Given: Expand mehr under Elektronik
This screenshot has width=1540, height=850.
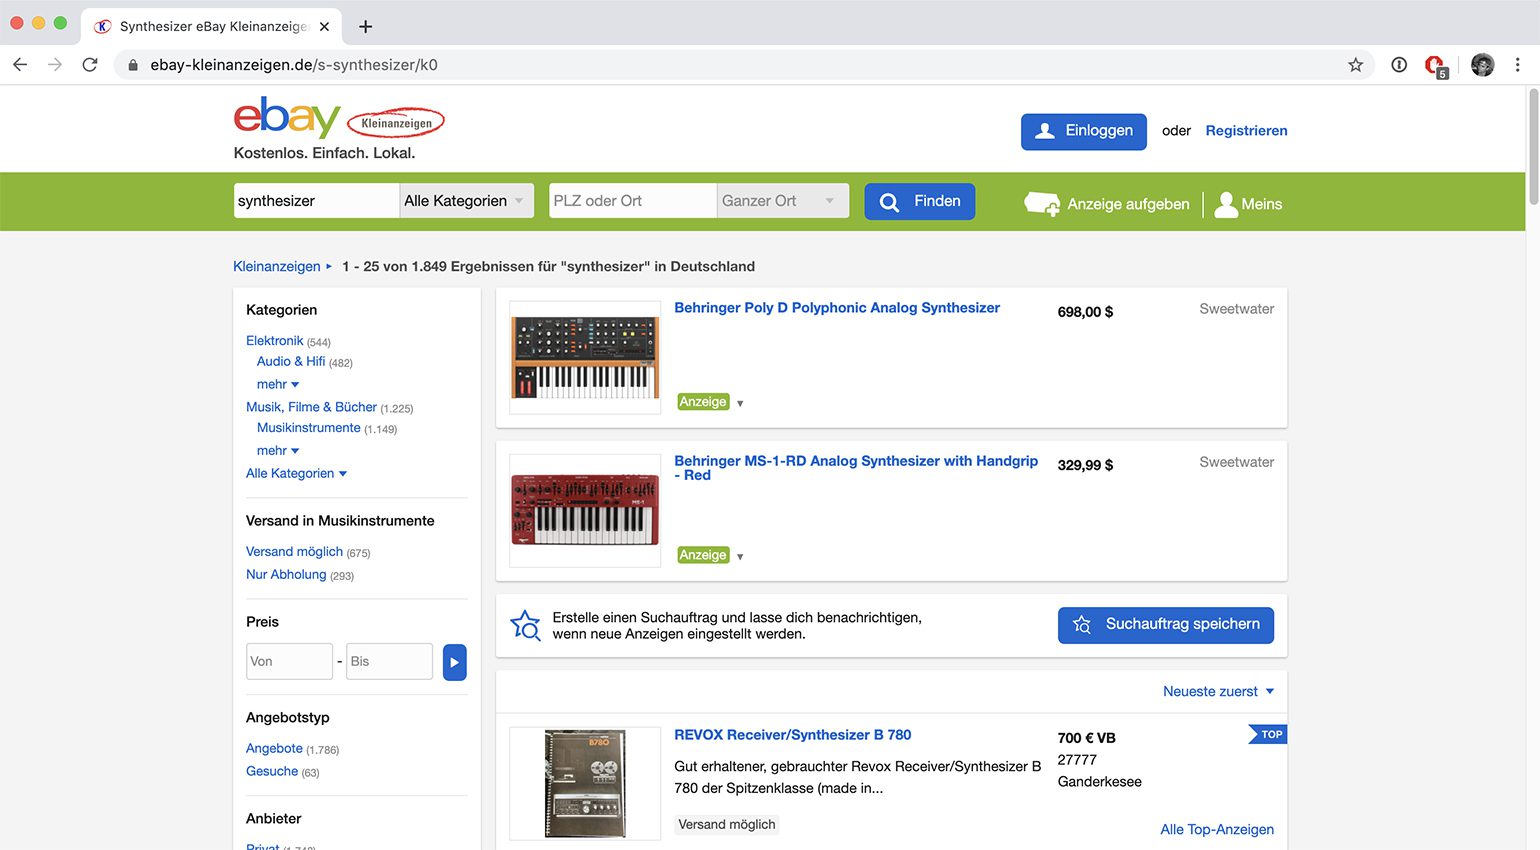Looking at the screenshot, I should point(278,384).
